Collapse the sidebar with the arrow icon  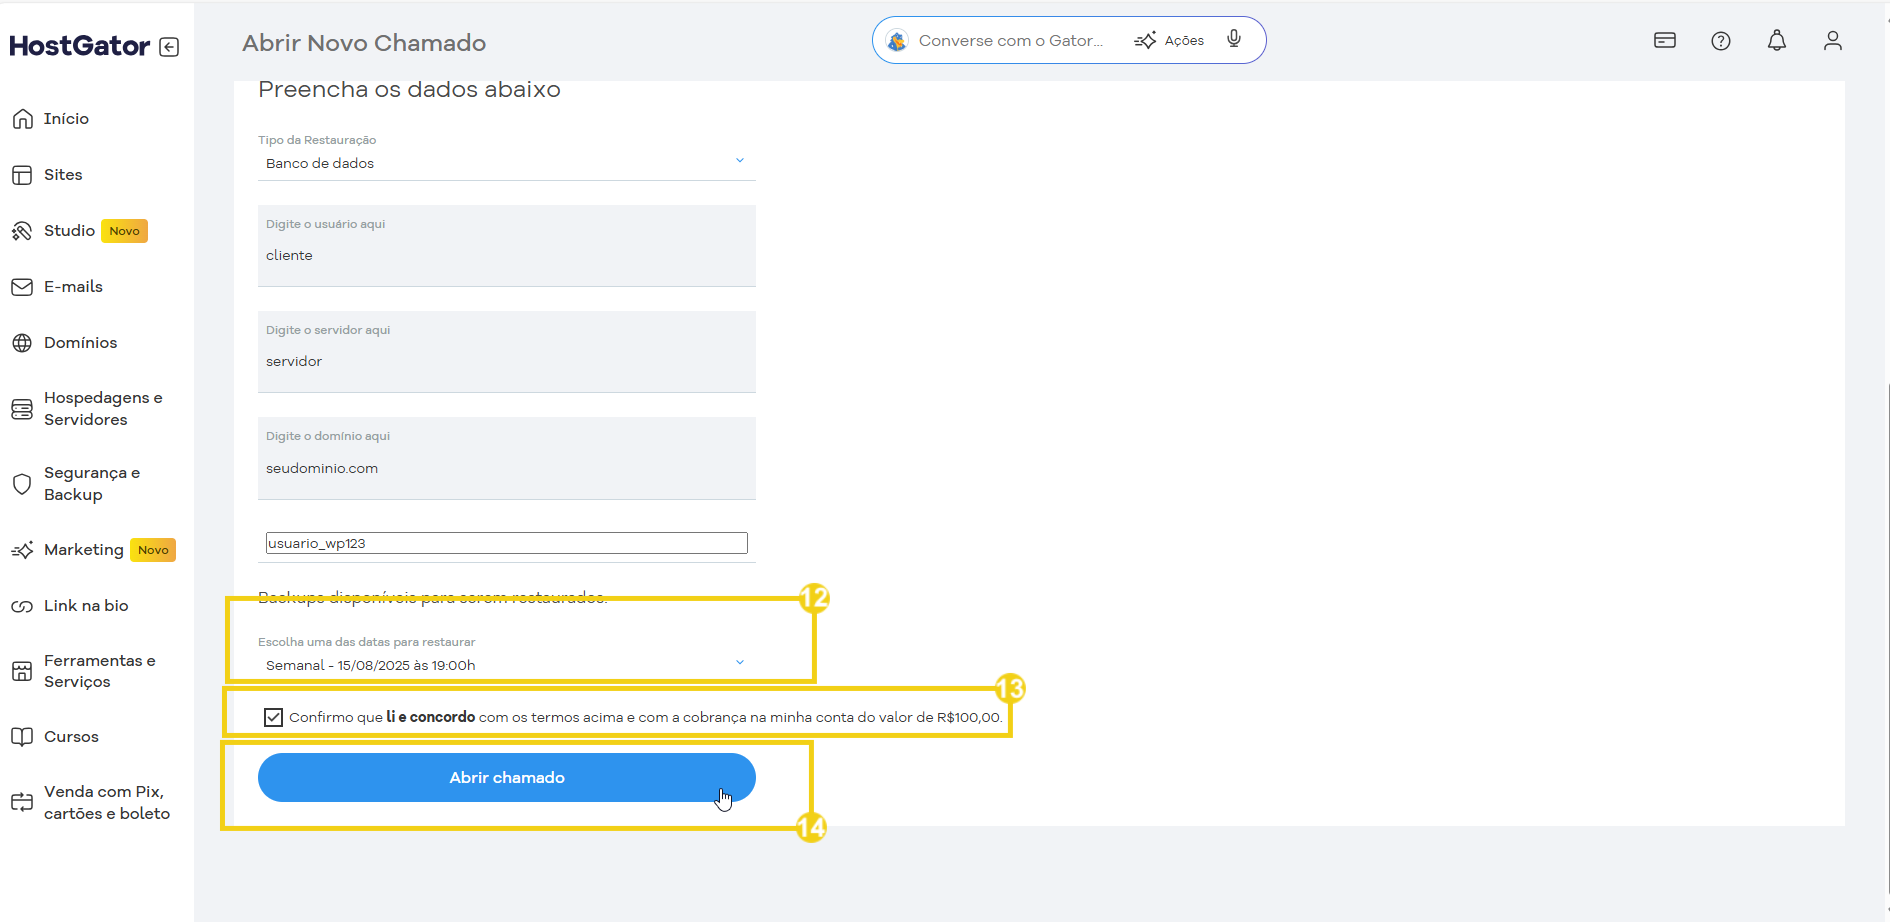coord(170,47)
